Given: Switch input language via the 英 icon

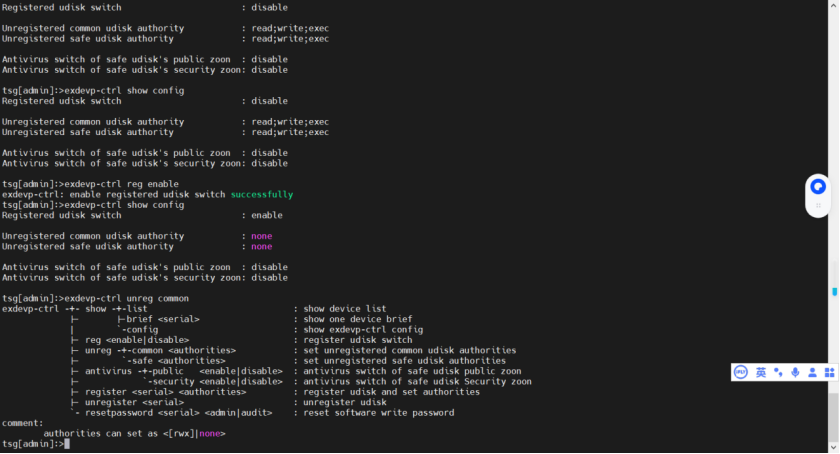Looking at the screenshot, I should pyautogui.click(x=761, y=372).
